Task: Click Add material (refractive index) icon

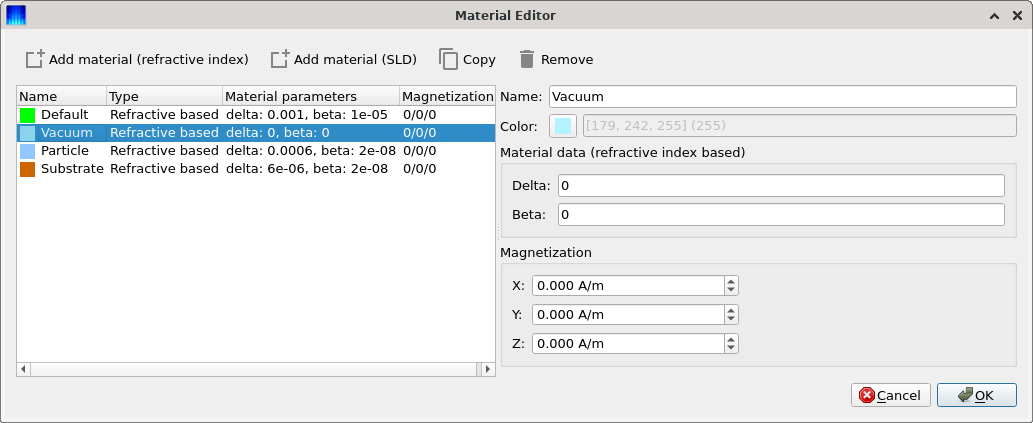Action: (x=35, y=59)
